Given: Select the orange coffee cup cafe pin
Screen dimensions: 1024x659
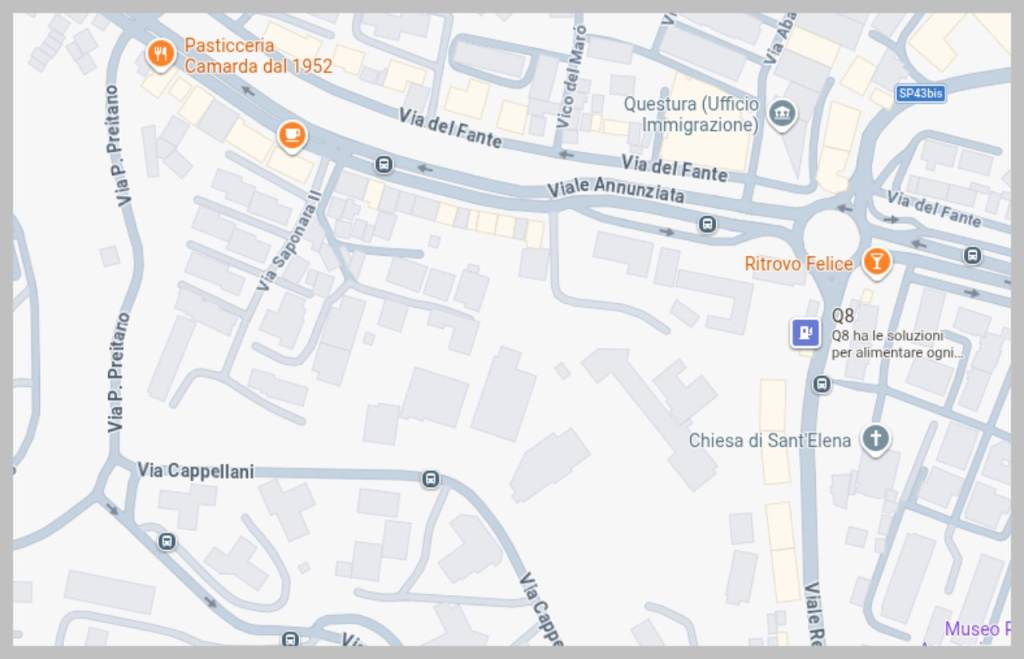Looking at the screenshot, I should (x=292, y=136).
